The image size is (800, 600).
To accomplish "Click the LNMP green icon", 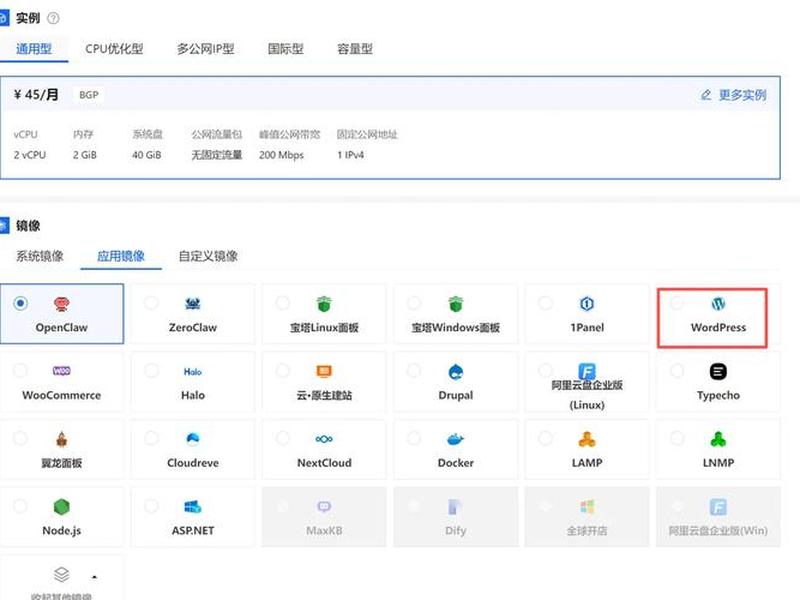I will [718, 439].
